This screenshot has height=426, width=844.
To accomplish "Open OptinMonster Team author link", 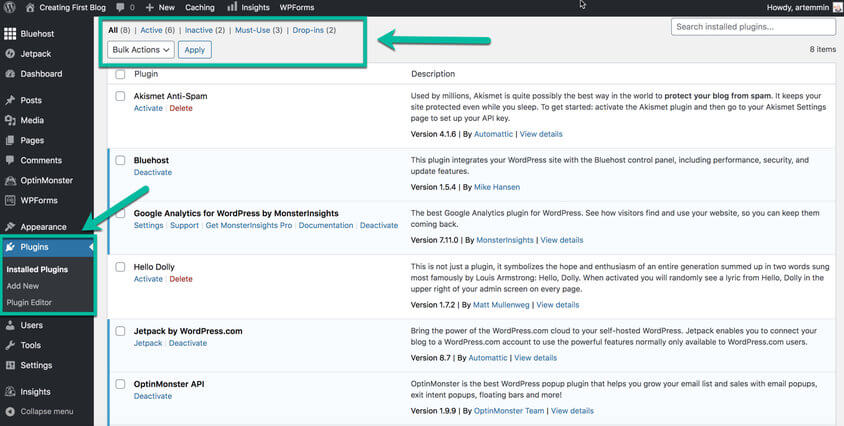I will [509, 411].
